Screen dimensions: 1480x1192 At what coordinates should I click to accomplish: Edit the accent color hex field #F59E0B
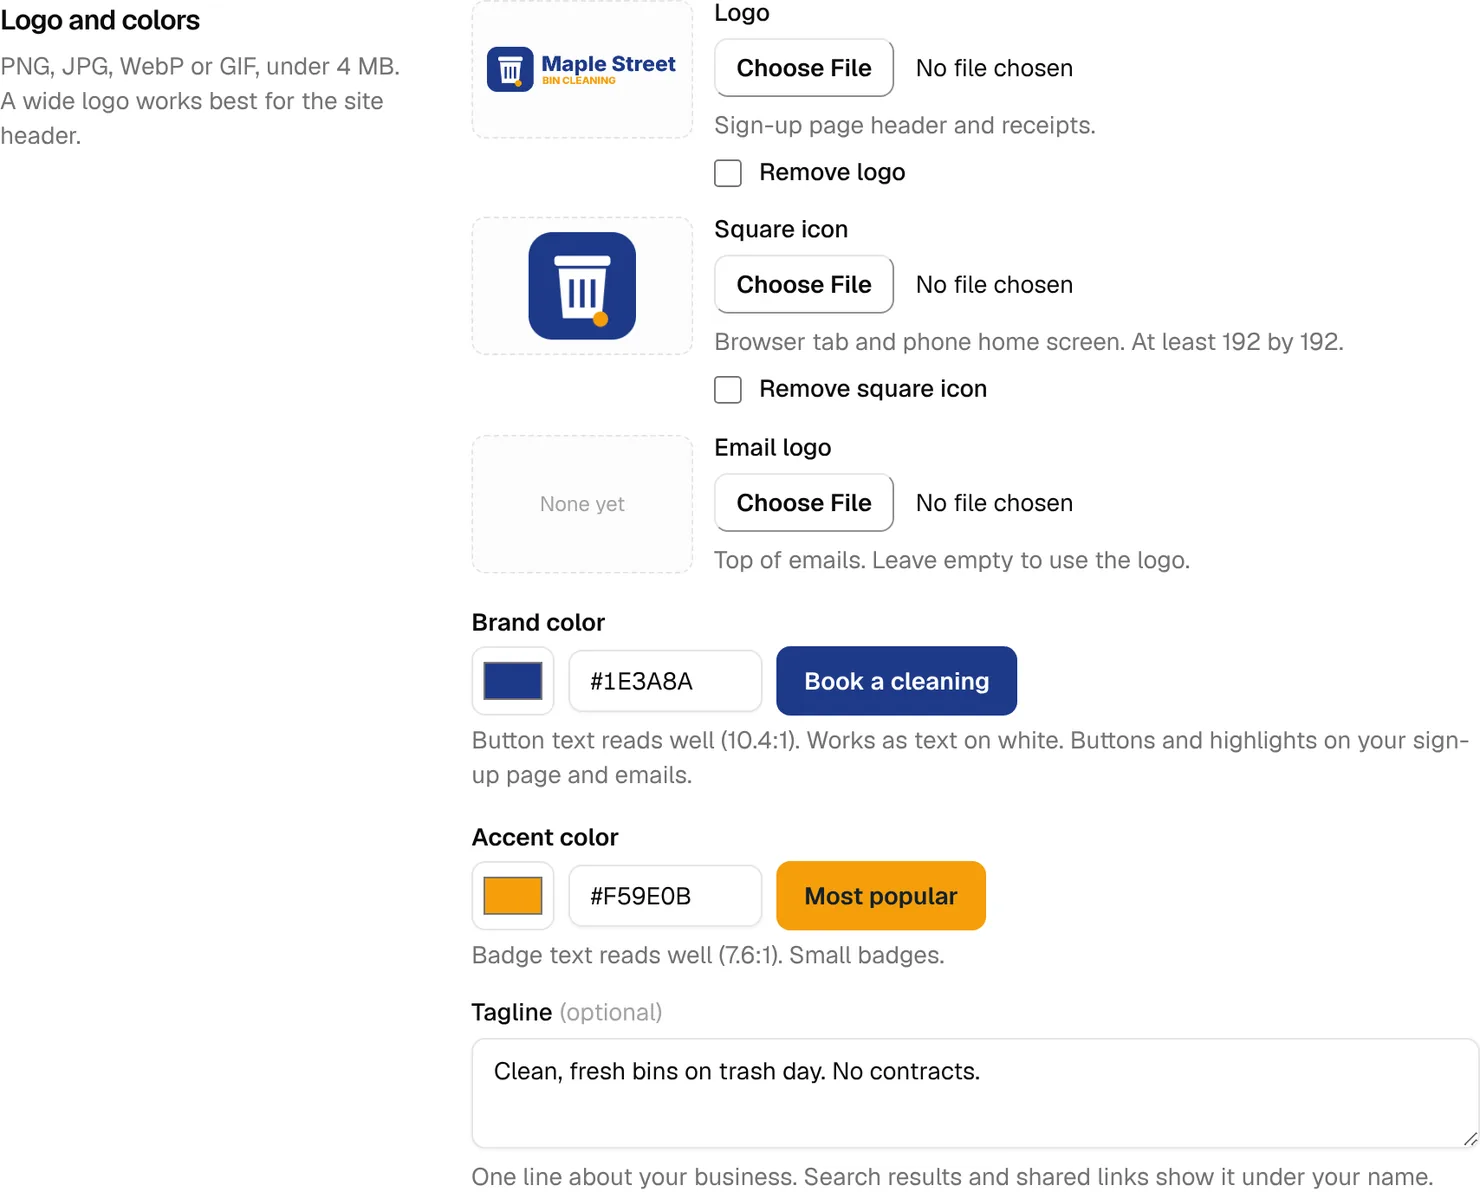click(665, 896)
